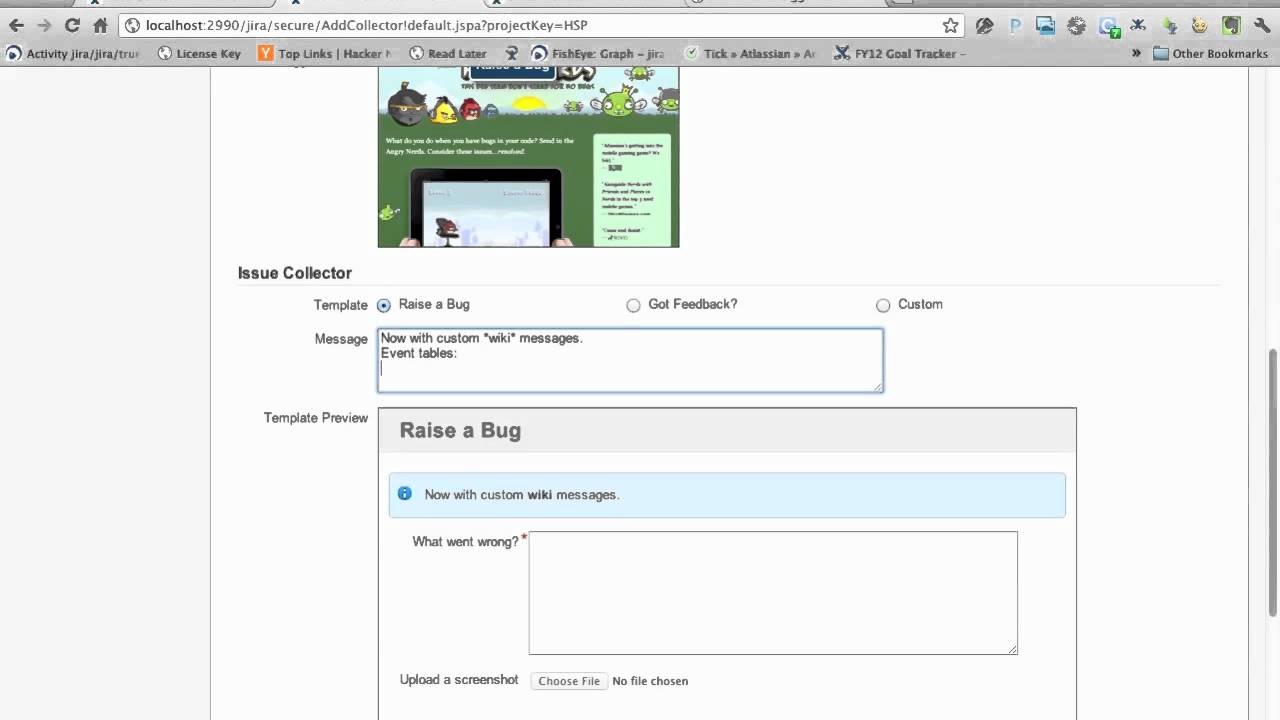This screenshot has width=1280, height=720.
Task: Click the browser back arrow
Action: tap(17, 26)
